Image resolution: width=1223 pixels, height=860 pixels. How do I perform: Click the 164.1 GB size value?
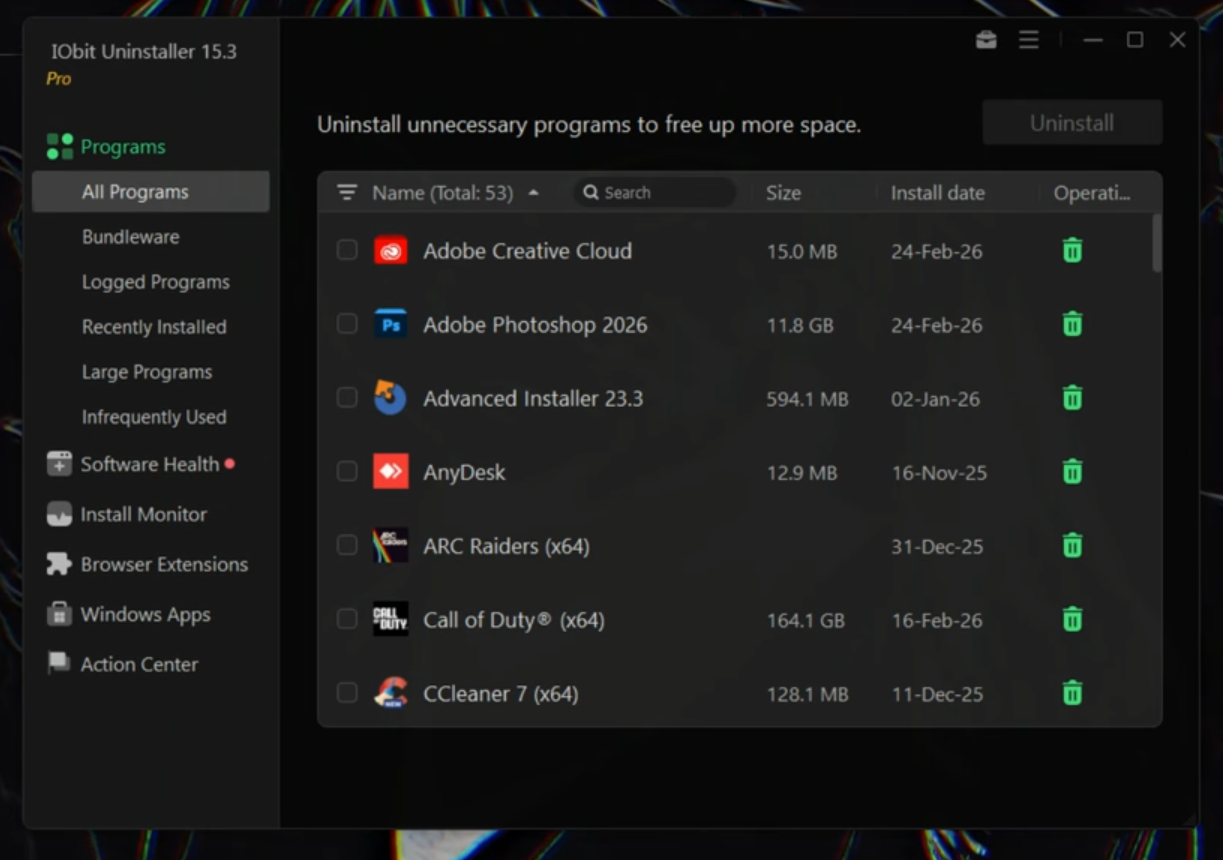point(805,620)
